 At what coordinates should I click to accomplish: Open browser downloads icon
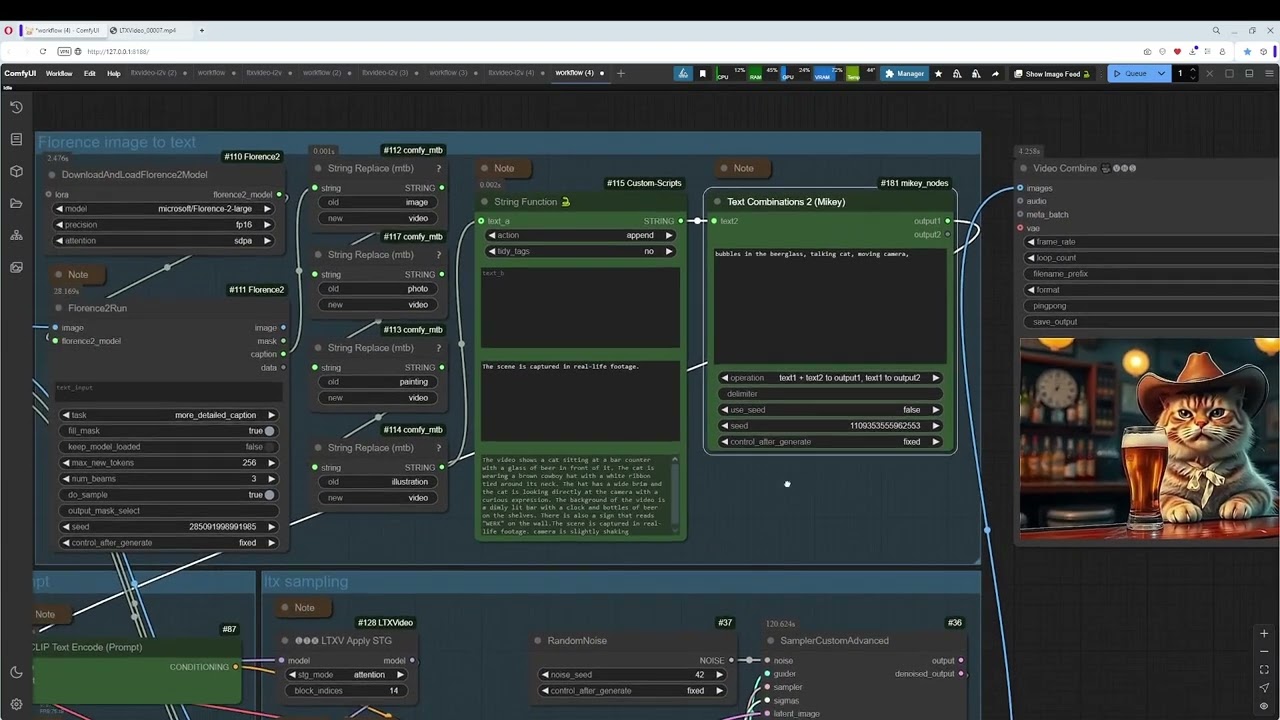click(1192, 51)
